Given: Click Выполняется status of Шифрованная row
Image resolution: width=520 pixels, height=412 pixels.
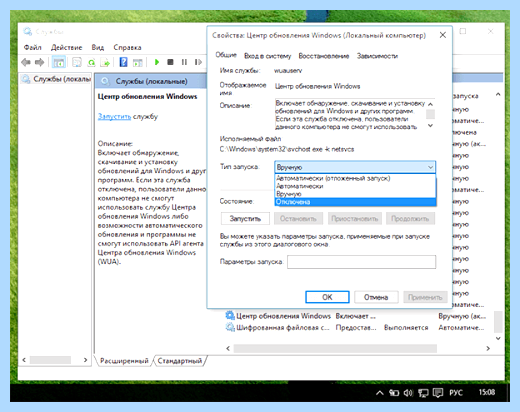Looking at the screenshot, I should pyautogui.click(x=406, y=327).
